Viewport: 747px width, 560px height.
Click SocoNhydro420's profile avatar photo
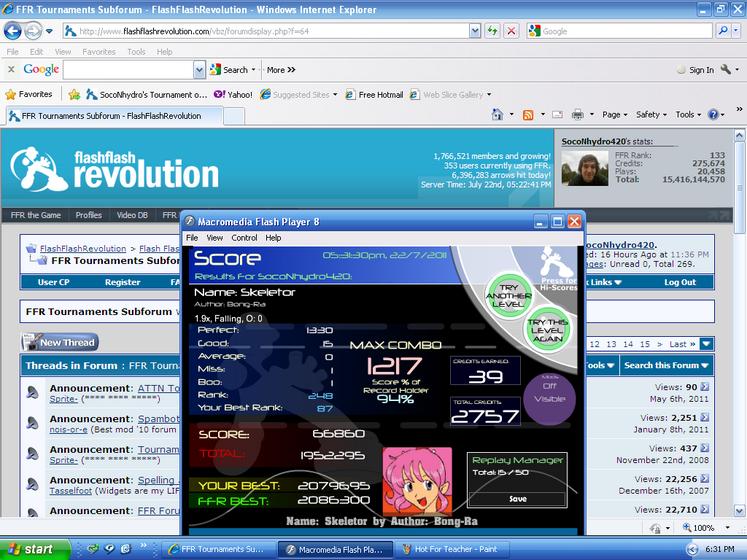tap(585, 168)
